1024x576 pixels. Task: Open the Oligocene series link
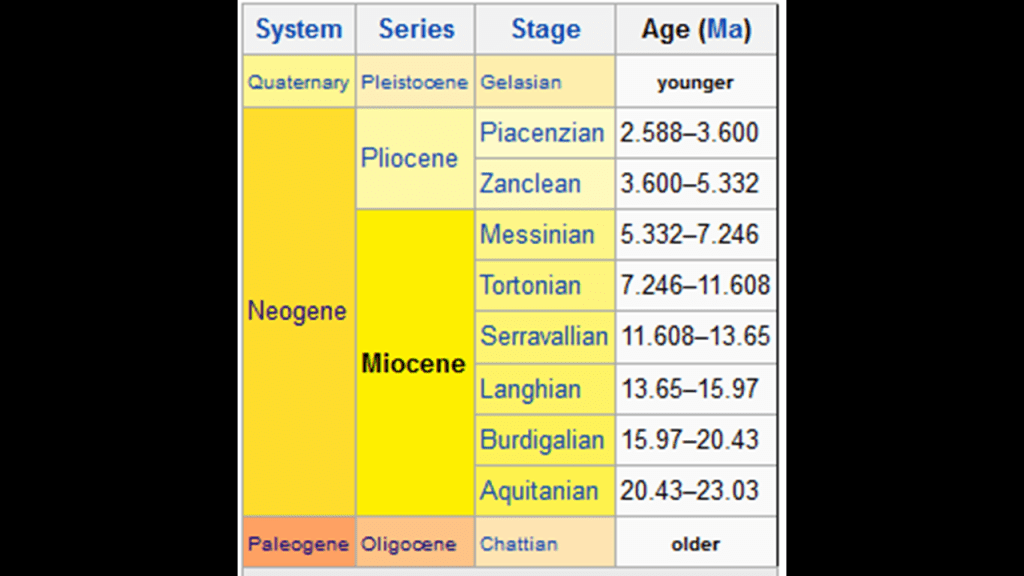click(408, 545)
